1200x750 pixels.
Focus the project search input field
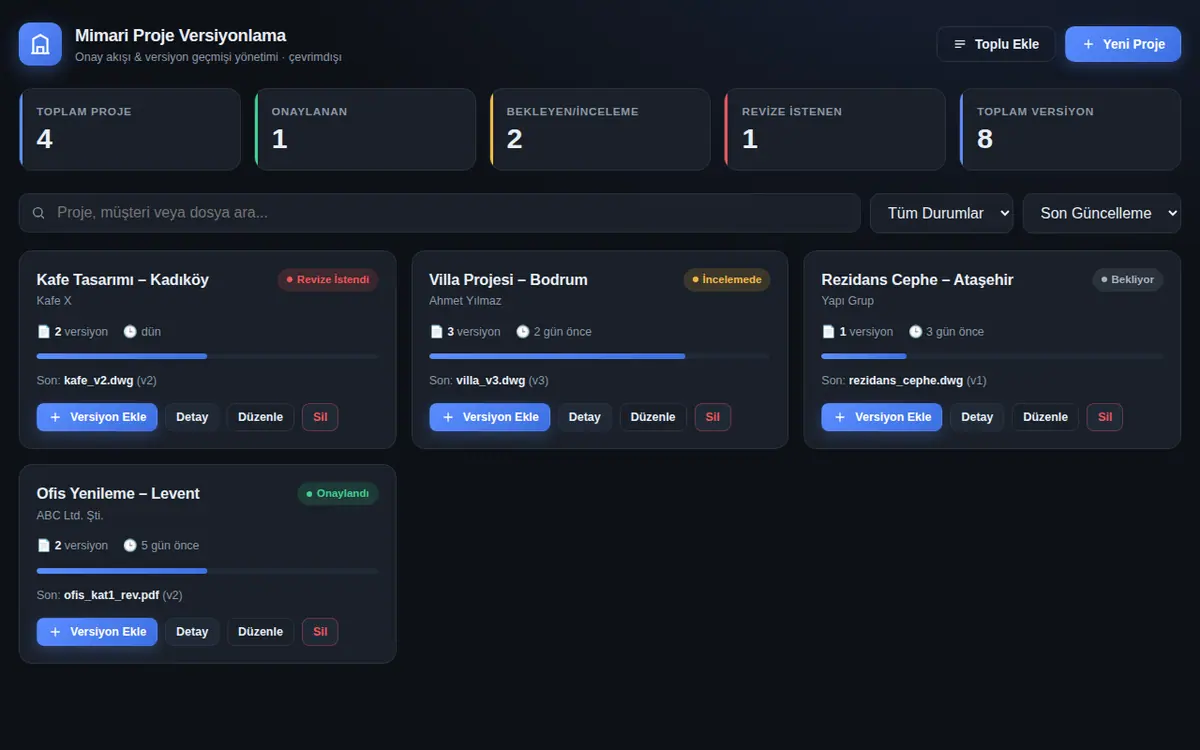pos(439,213)
